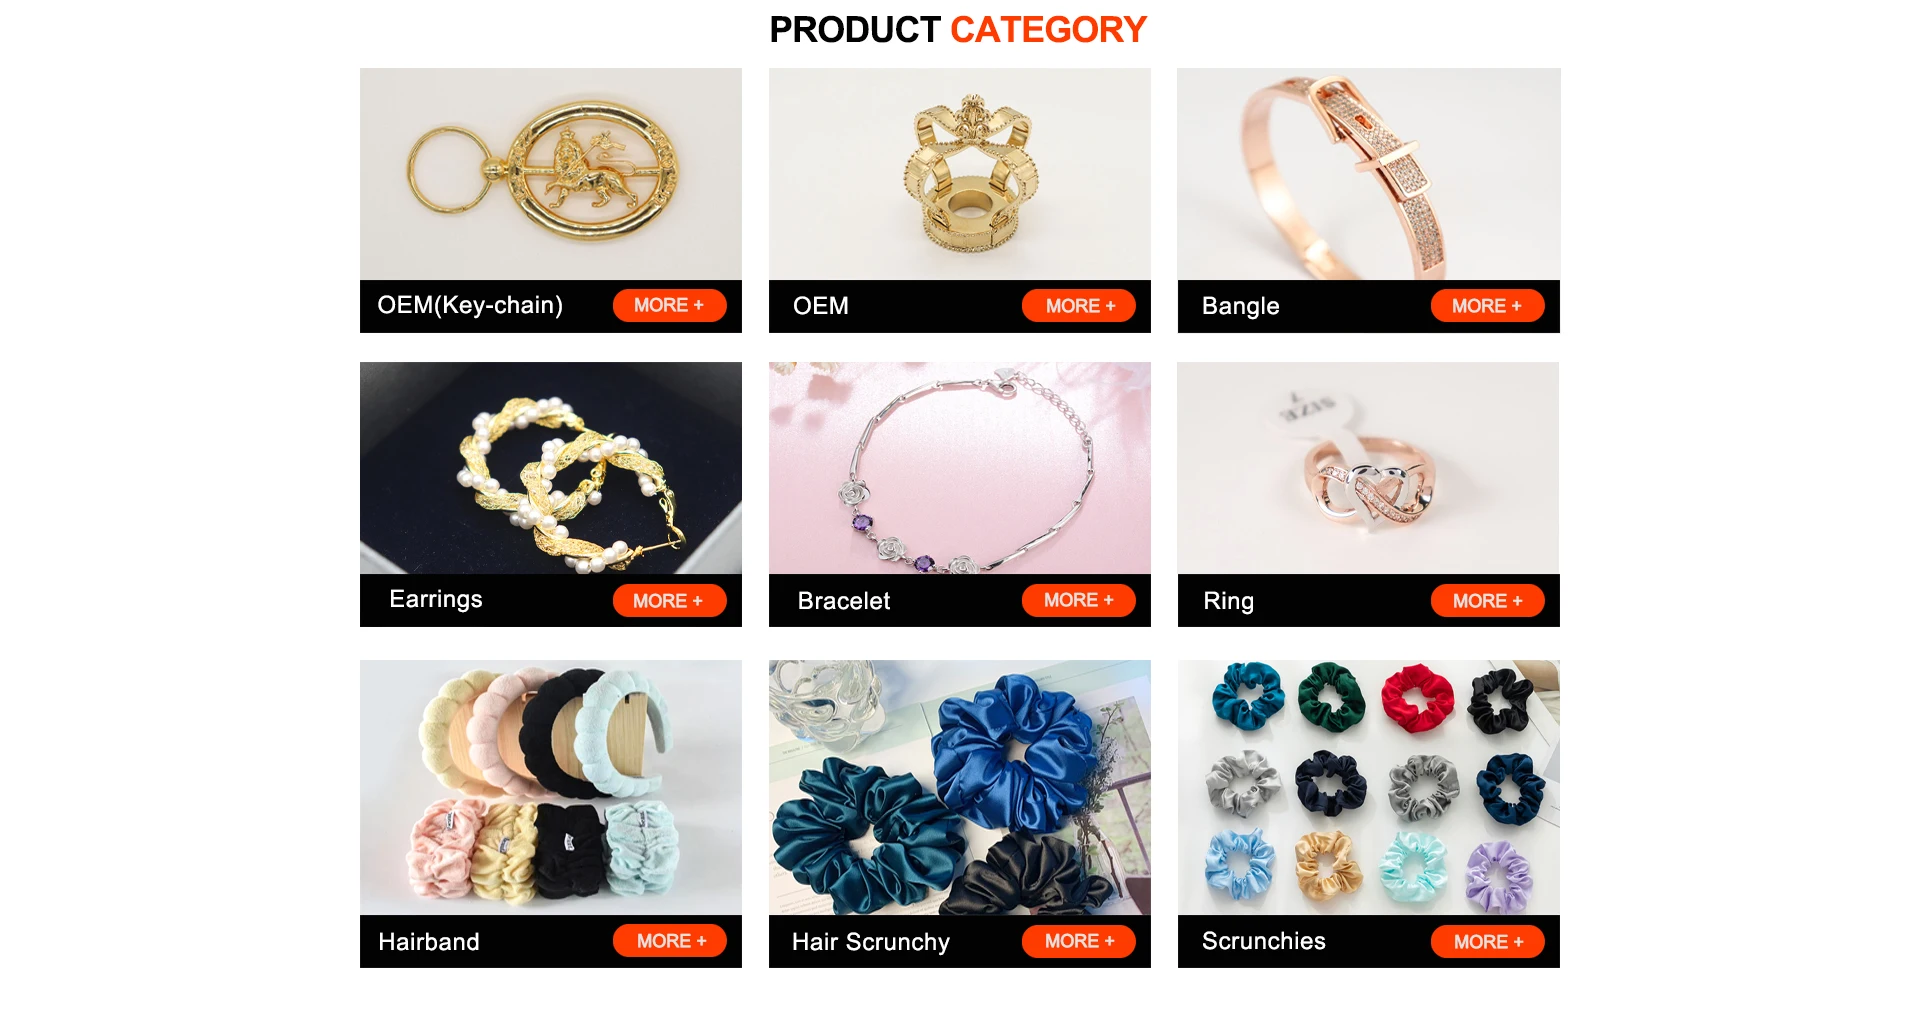
Task: Click the Earrings category label
Action: coord(436,599)
